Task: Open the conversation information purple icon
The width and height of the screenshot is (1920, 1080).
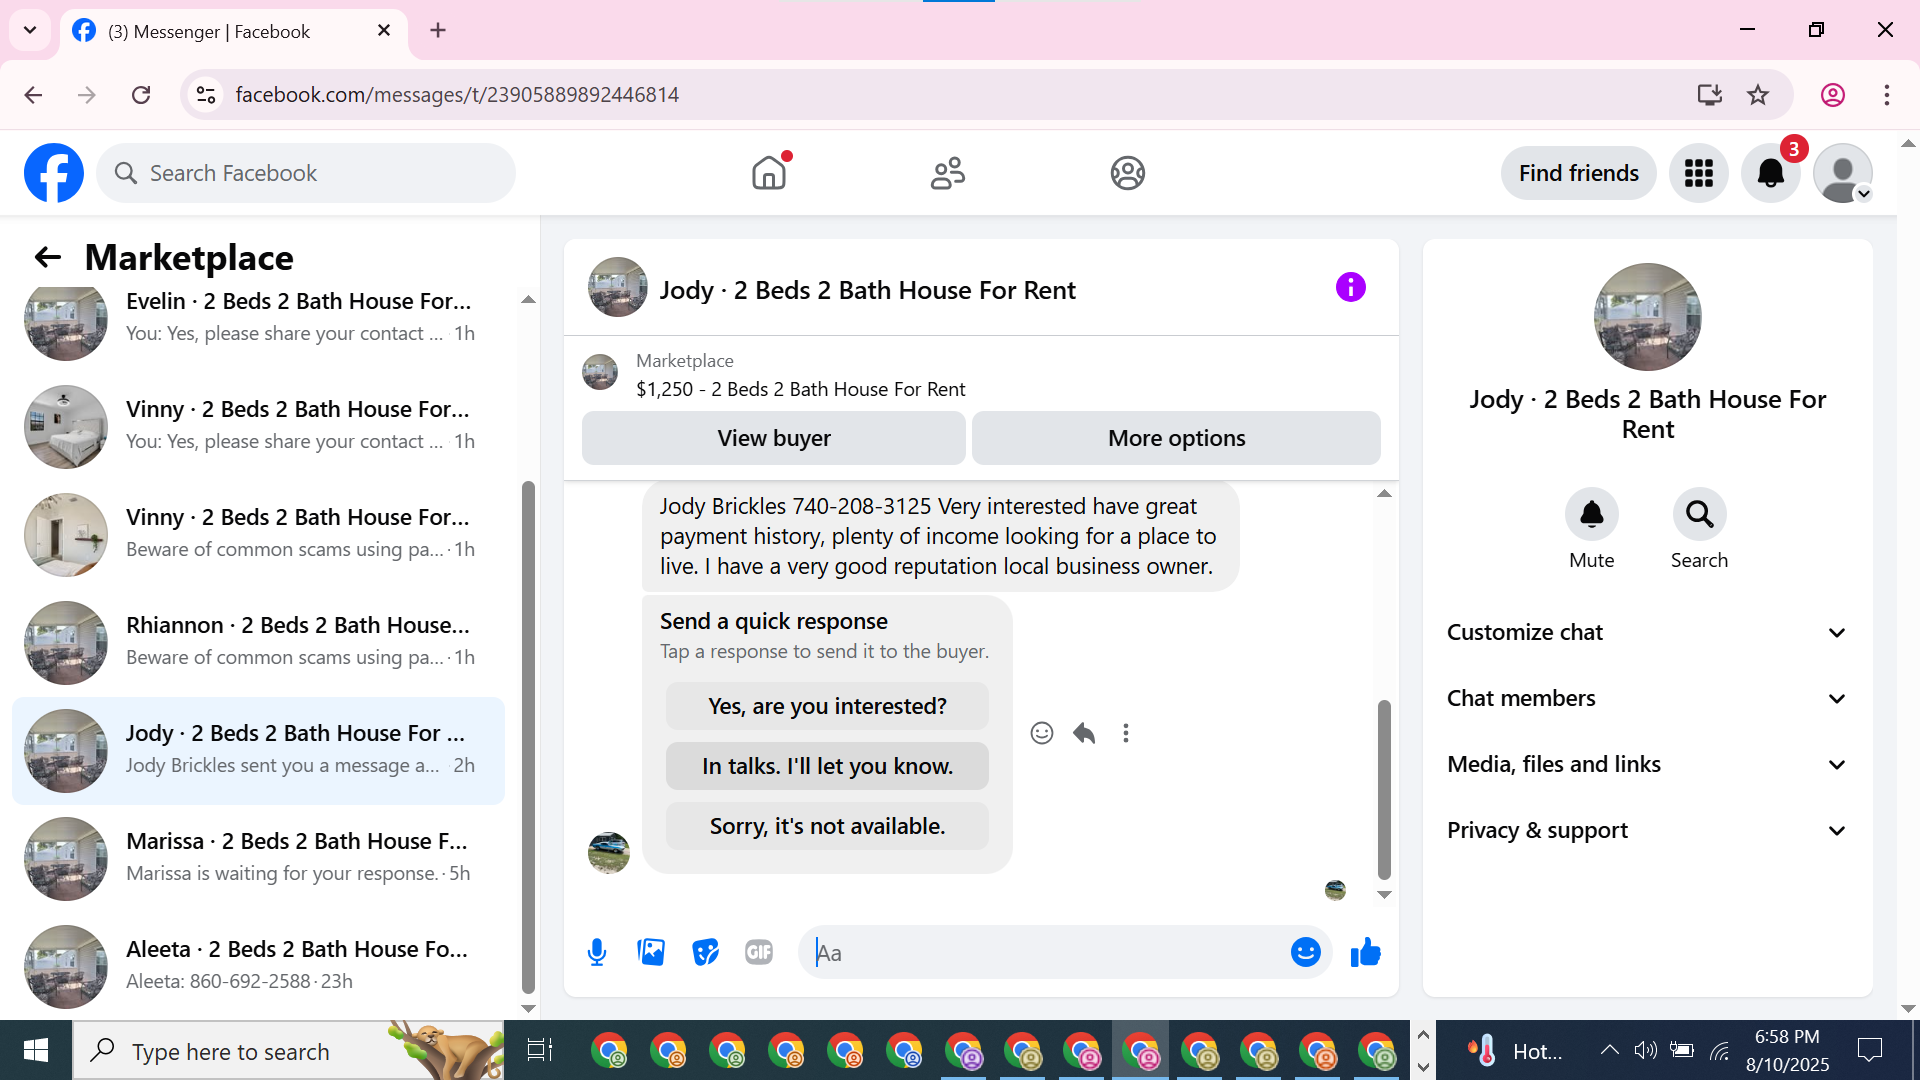Action: (1350, 288)
